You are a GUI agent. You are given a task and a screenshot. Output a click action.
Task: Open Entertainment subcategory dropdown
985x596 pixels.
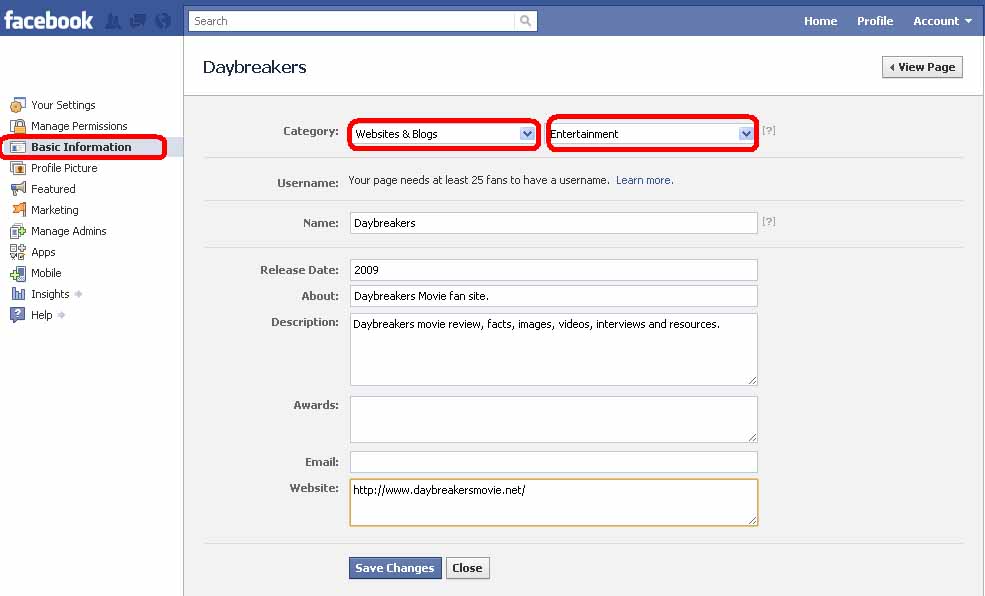click(x=651, y=134)
